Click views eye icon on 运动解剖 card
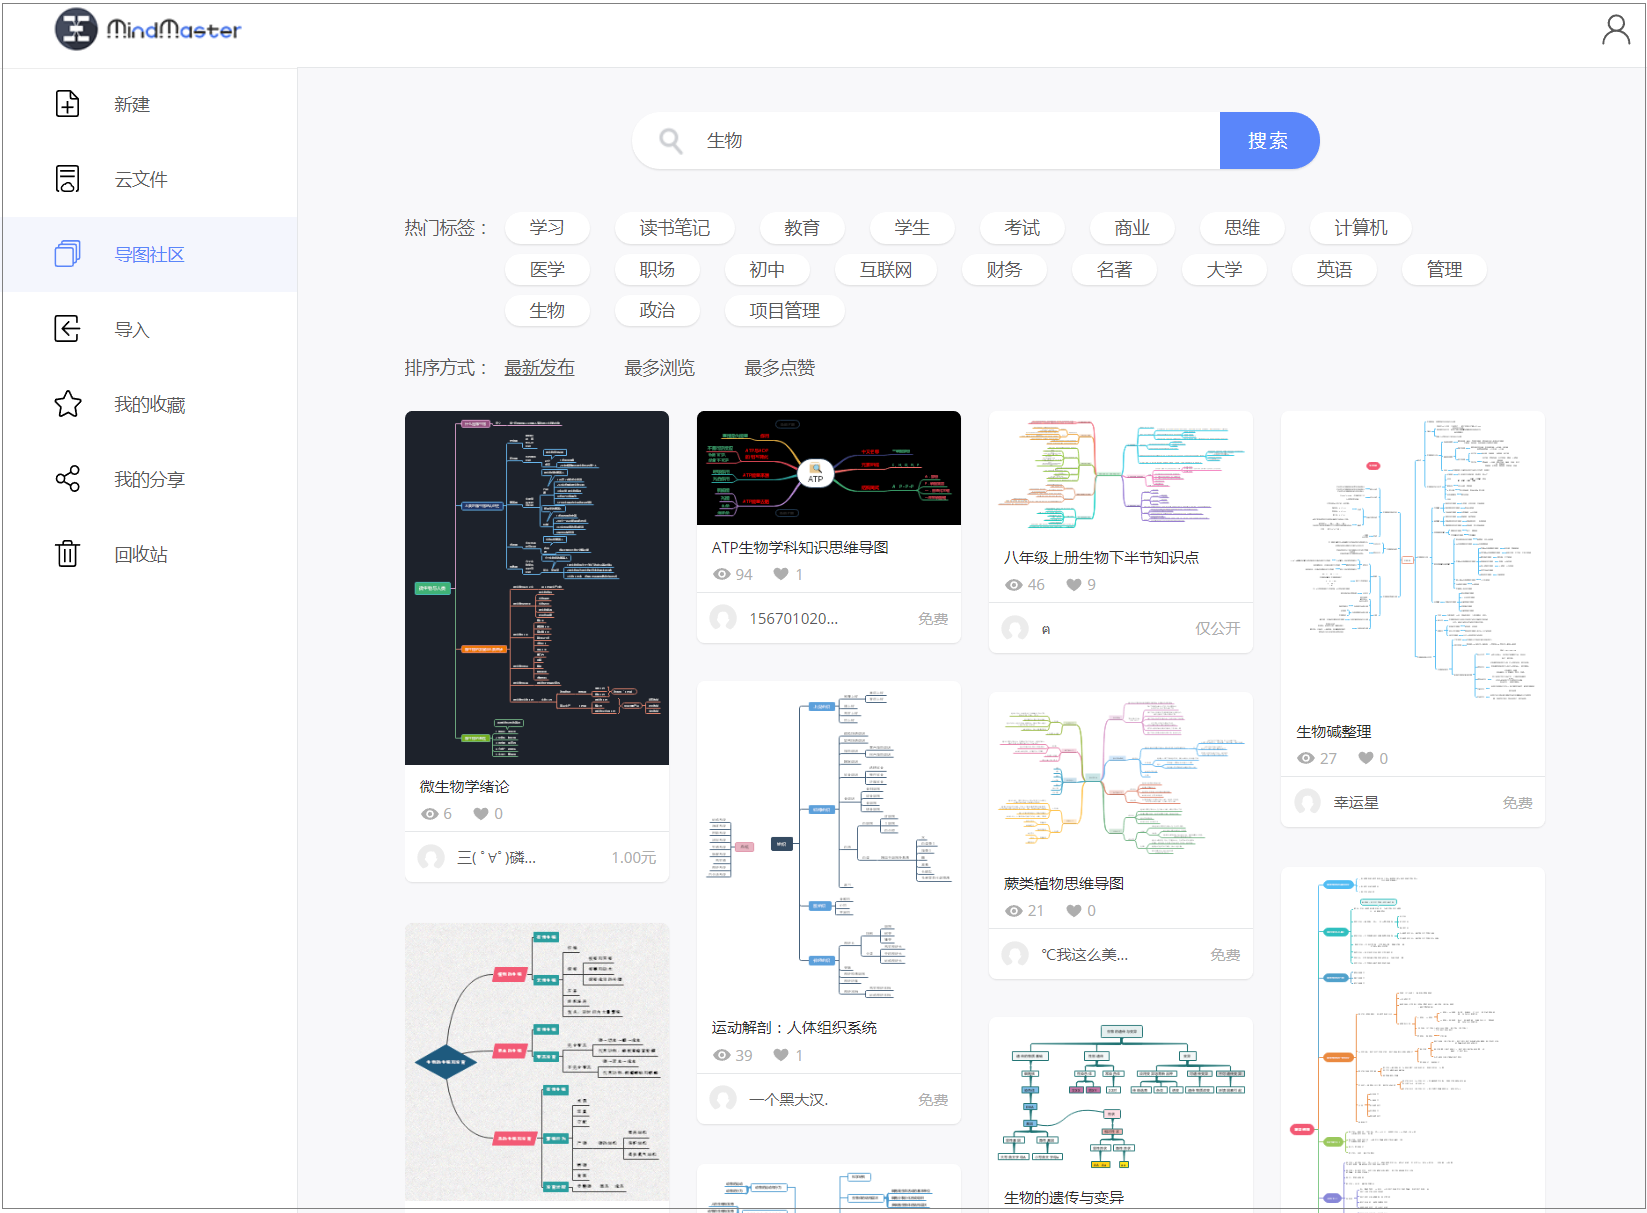Image resolution: width=1647 pixels, height=1213 pixels. [722, 1055]
